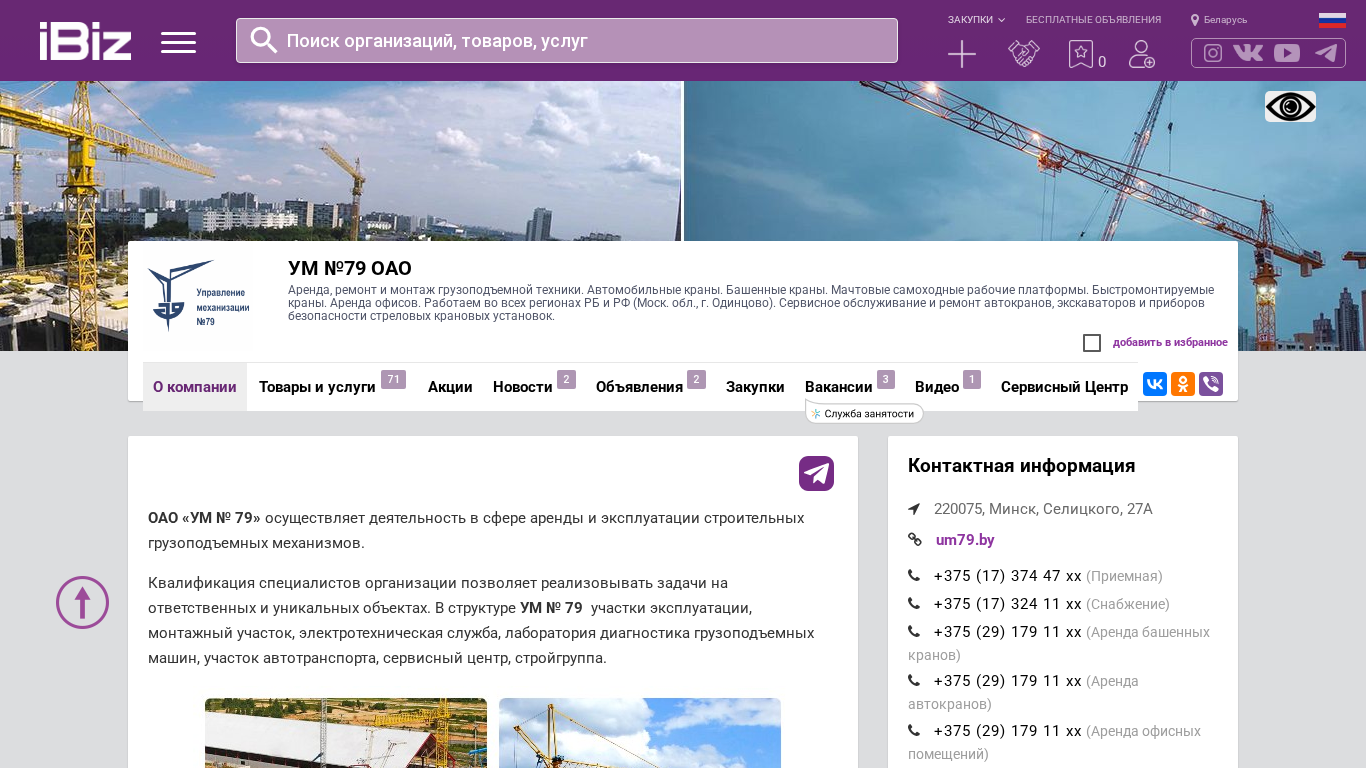Open the hamburger main menu
The height and width of the screenshot is (768, 1366).
tap(178, 42)
